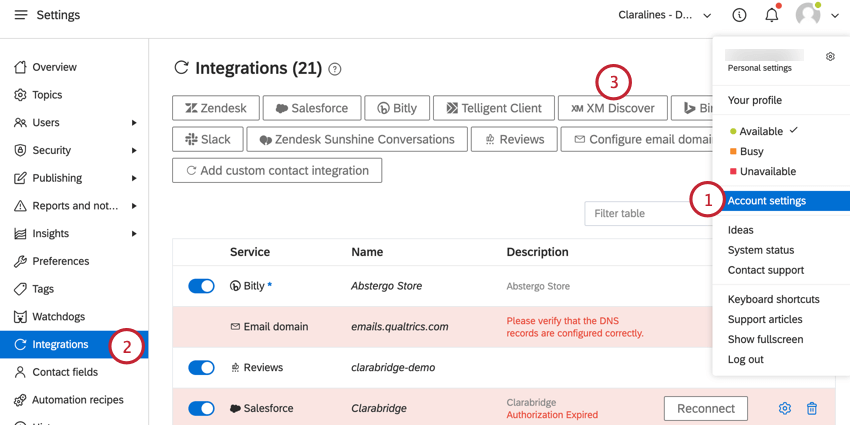
Task: Reconnect the Salesforce Clarabridge integration
Action: pos(706,409)
